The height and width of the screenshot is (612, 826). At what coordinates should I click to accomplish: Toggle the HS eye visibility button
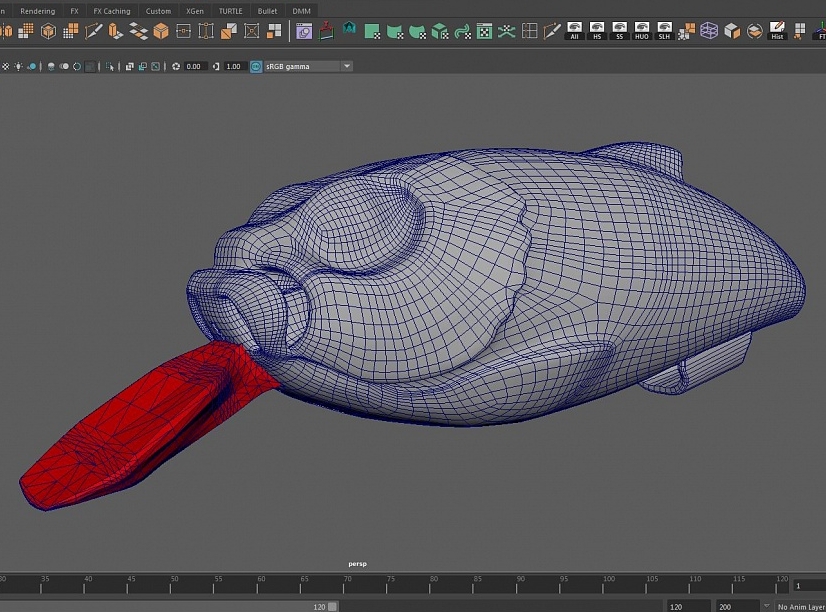(x=597, y=30)
